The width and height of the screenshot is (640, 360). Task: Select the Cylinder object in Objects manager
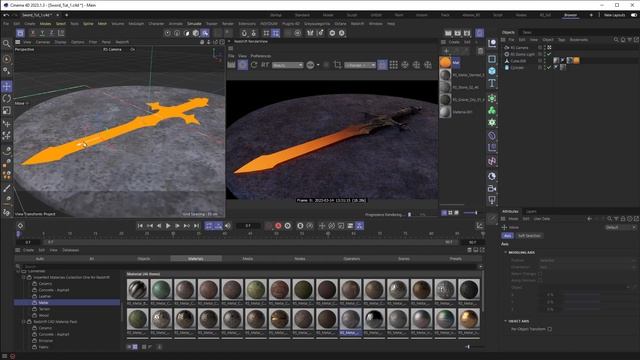pyautogui.click(x=517, y=67)
